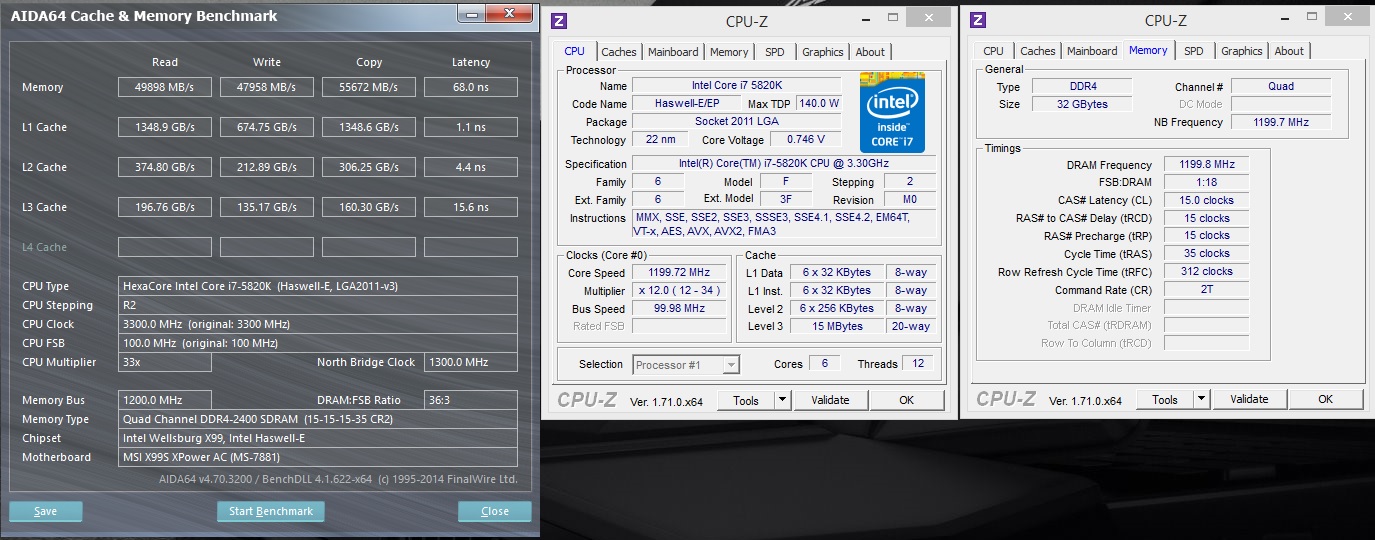Click Validate button in CPU-Z Memory window
Viewport: 1375px width, 540px height.
[x=1249, y=399]
